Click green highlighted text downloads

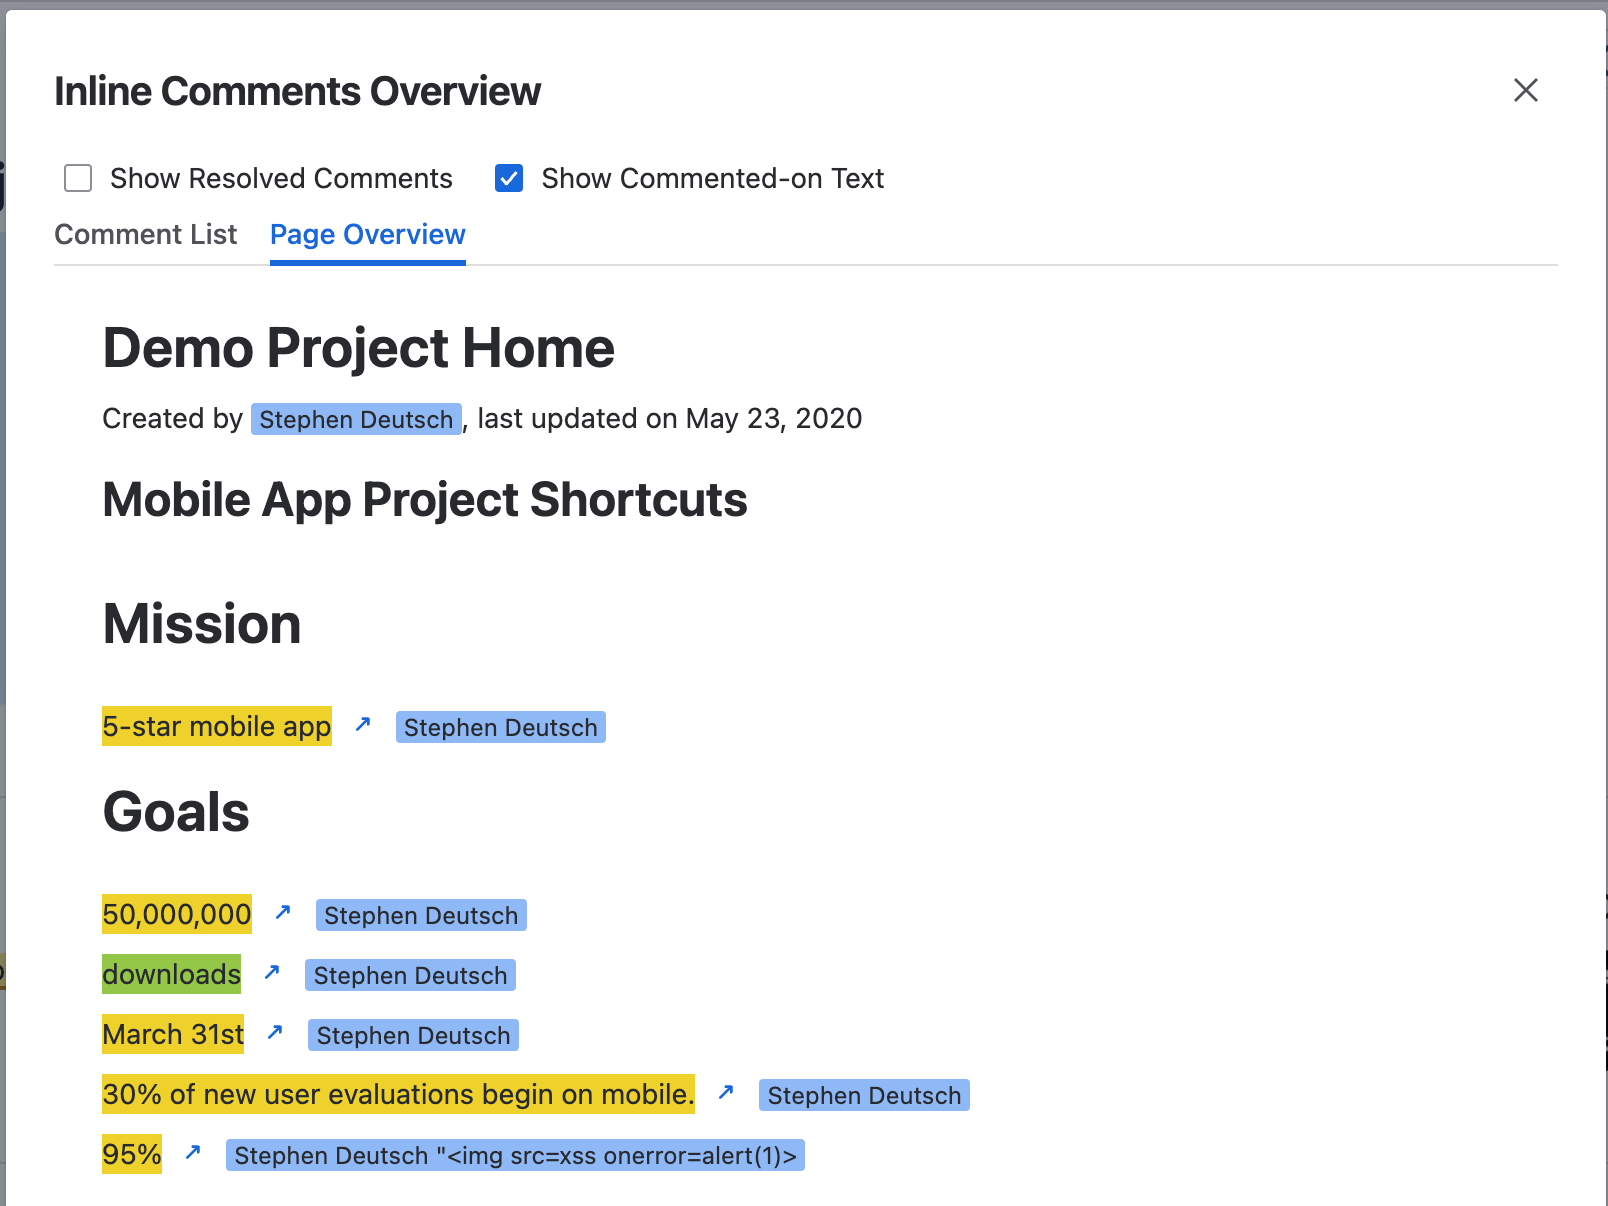172,974
